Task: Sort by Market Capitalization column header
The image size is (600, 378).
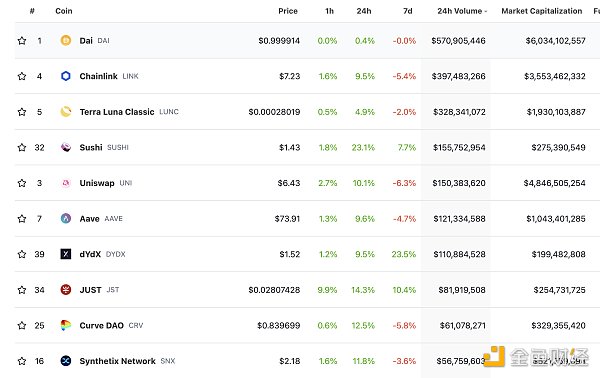Action: 542,11
